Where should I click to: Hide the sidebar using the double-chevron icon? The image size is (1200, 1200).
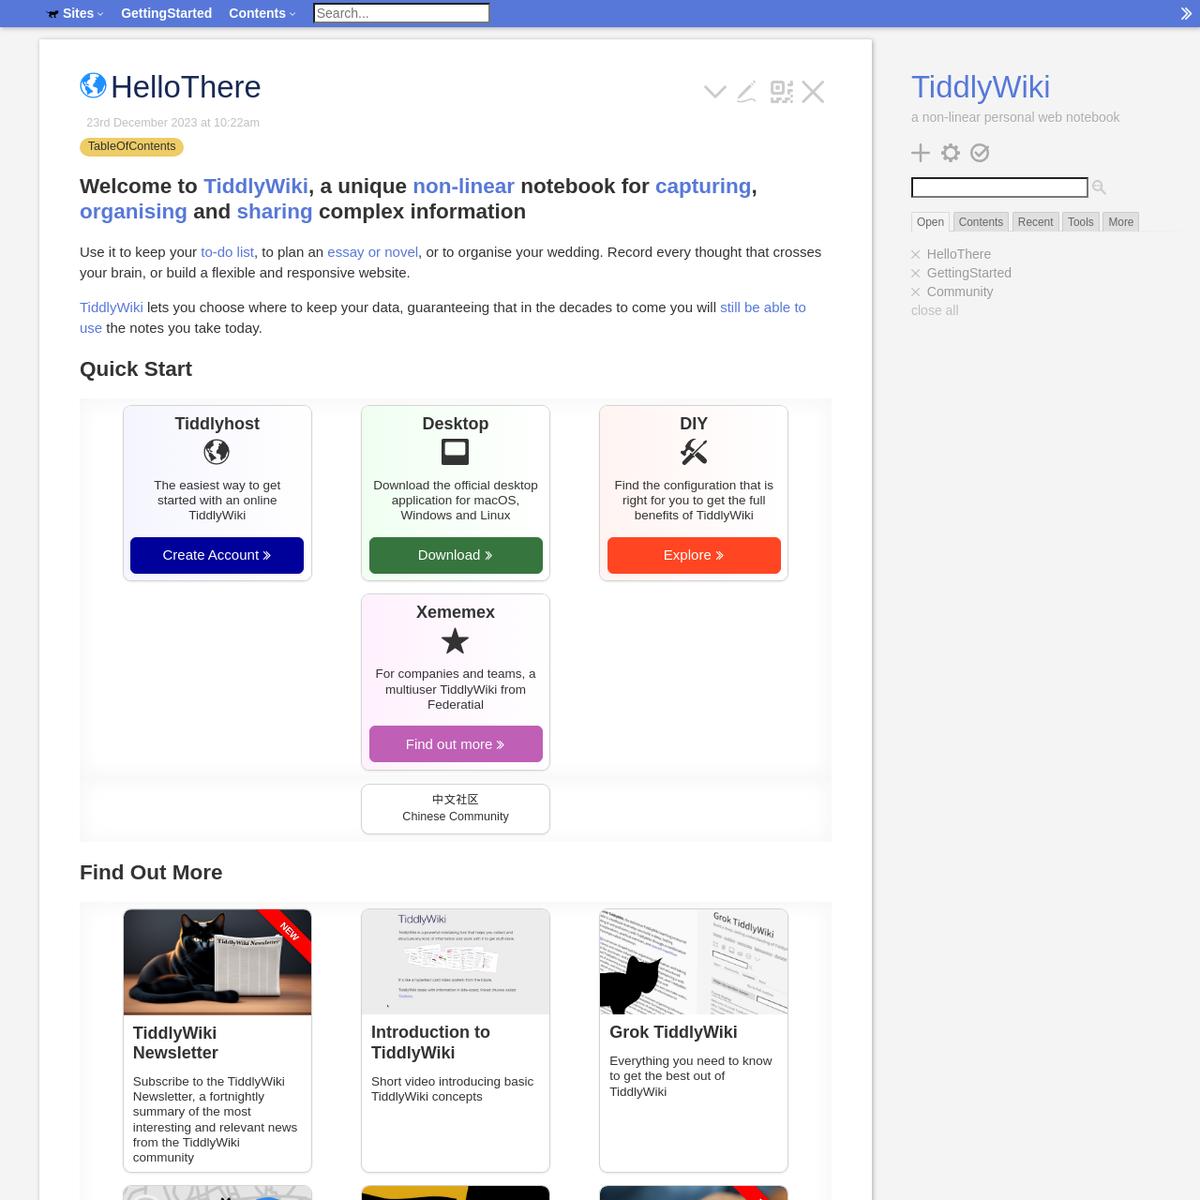pos(1186,13)
